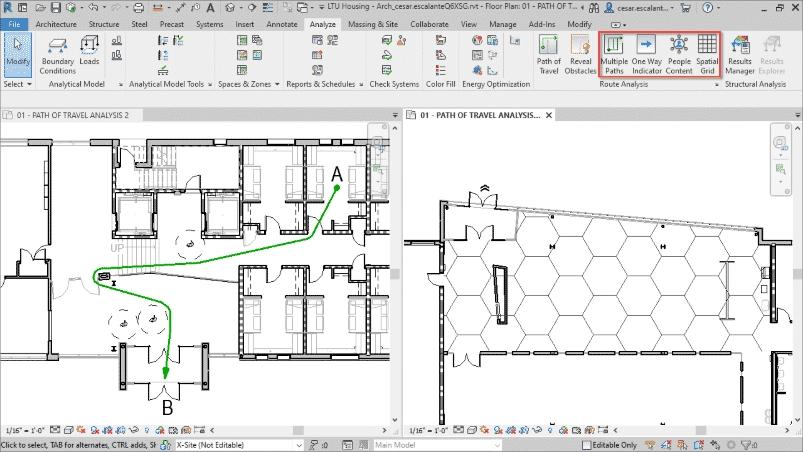Open the Results Manager
Viewport: 803px width, 452px height.
(739, 53)
